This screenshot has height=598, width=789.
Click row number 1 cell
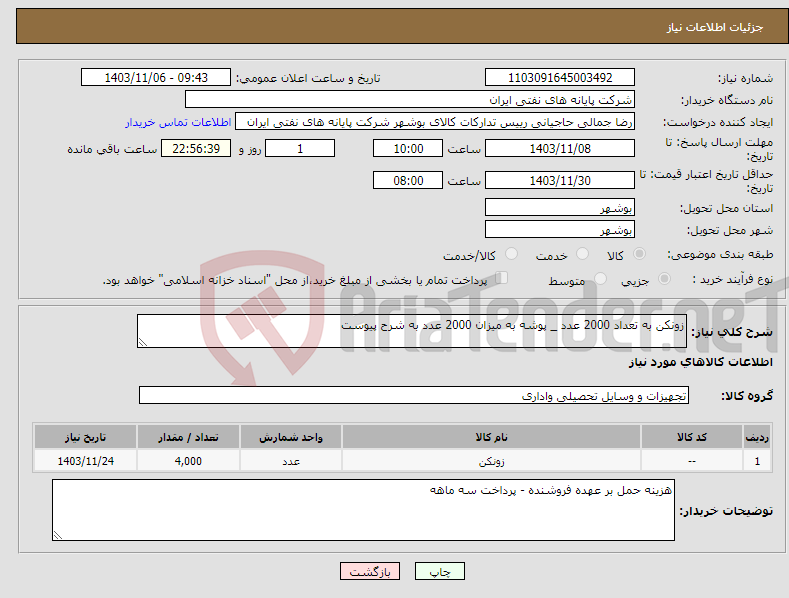[x=757, y=461]
